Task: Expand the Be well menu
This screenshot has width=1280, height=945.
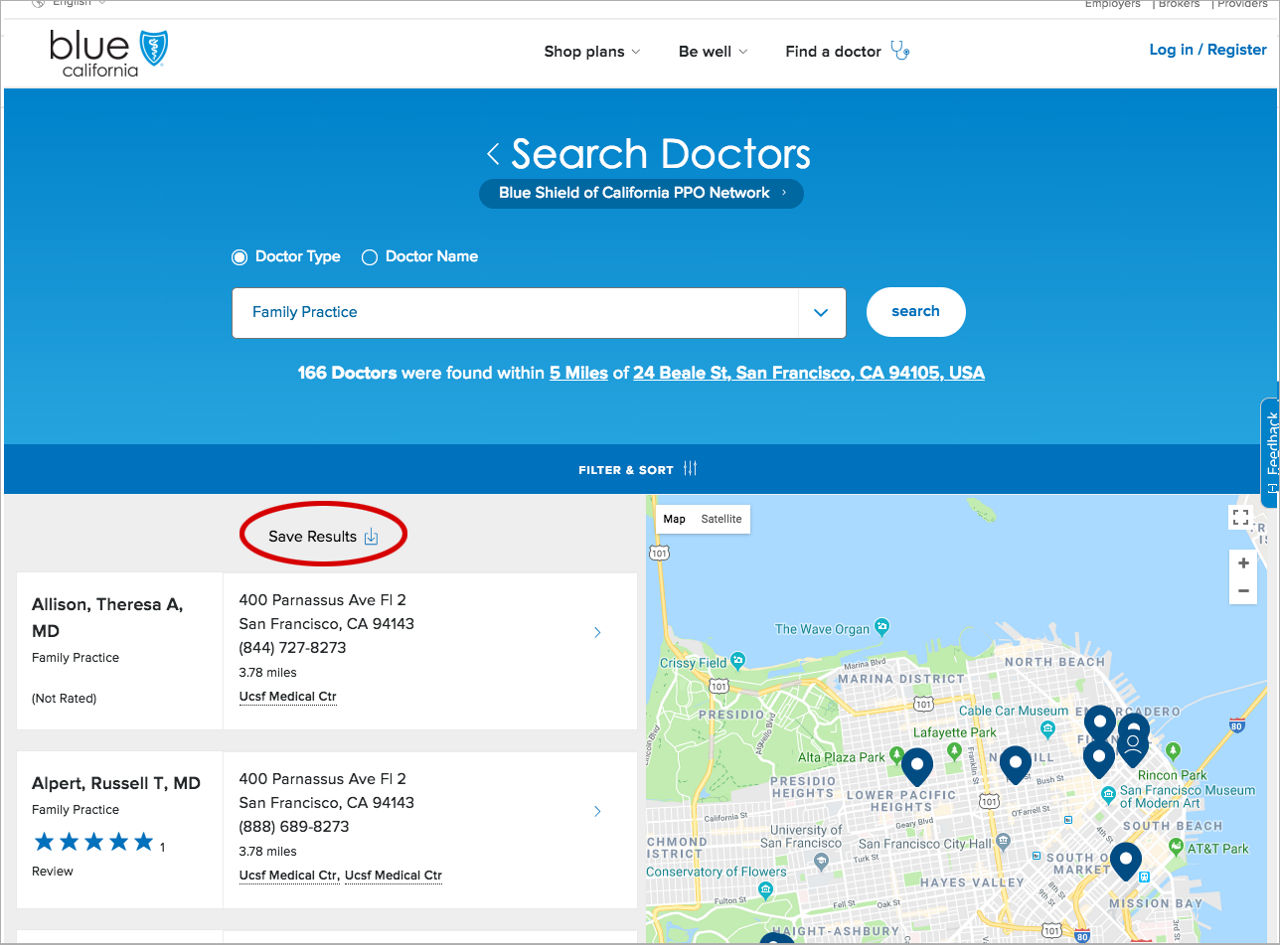Action: point(712,52)
